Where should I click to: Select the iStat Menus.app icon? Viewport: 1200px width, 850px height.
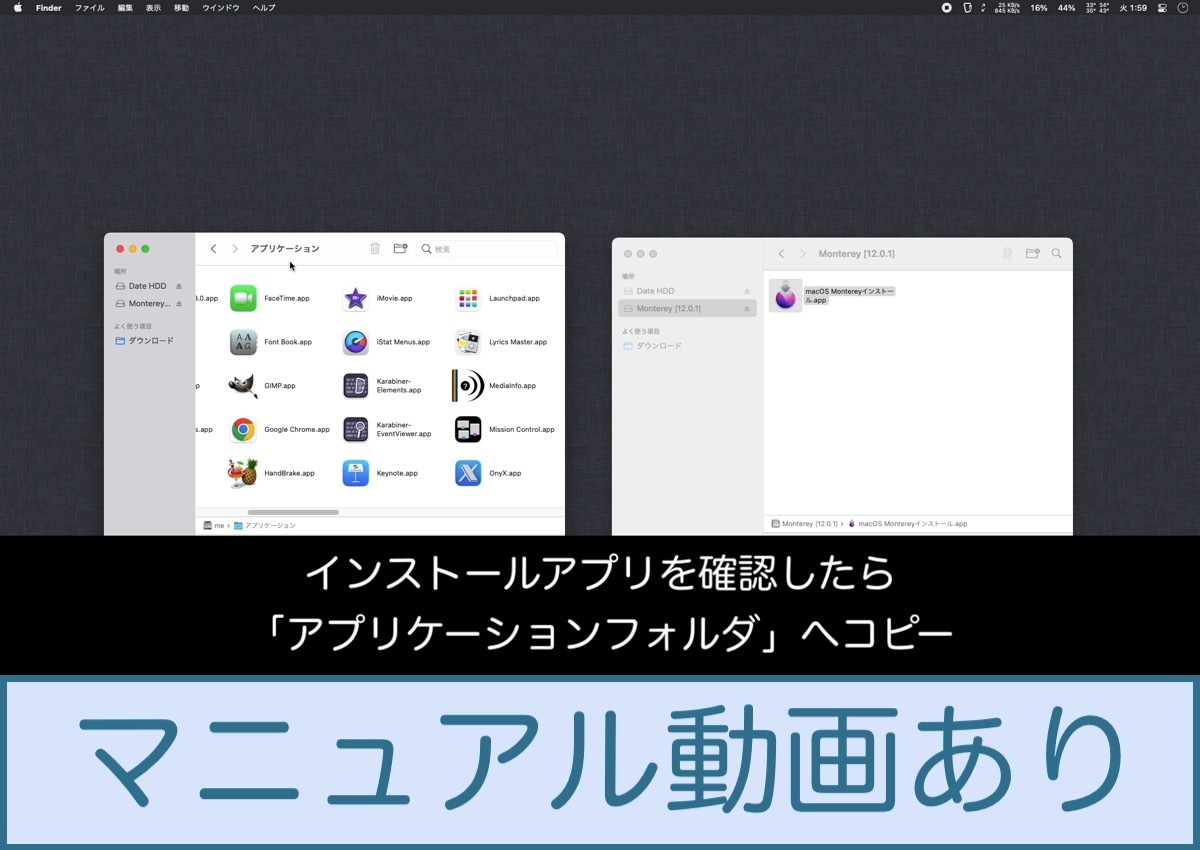pyautogui.click(x=355, y=342)
